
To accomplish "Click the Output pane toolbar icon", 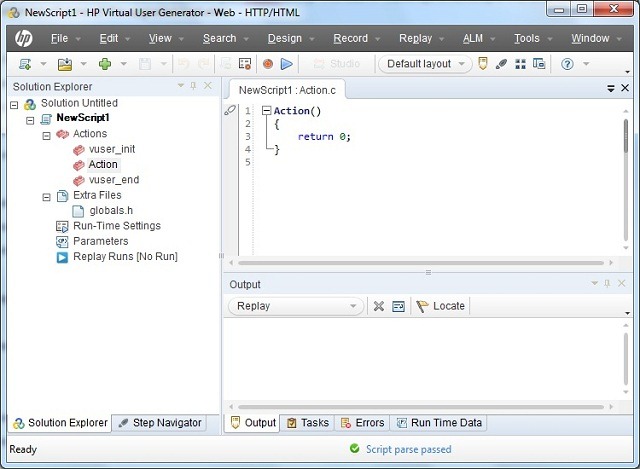I will click(482, 64).
